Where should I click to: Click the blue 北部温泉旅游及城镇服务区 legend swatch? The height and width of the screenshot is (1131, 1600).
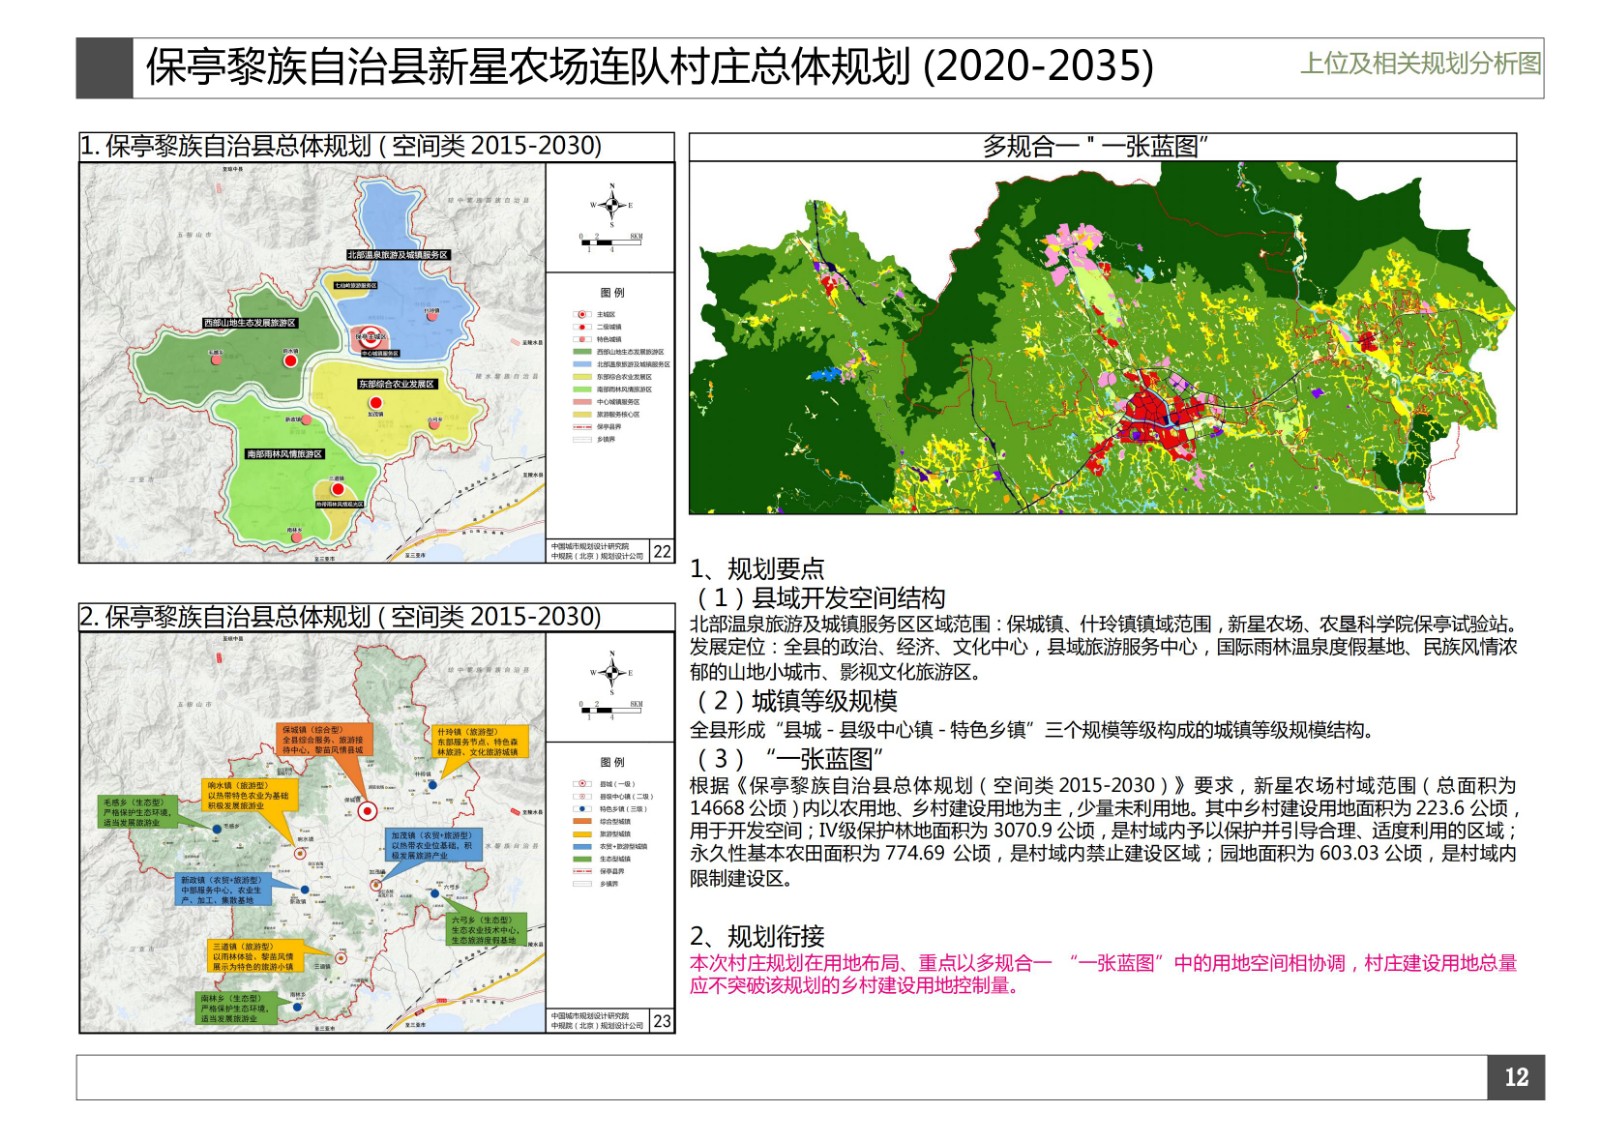[582, 364]
